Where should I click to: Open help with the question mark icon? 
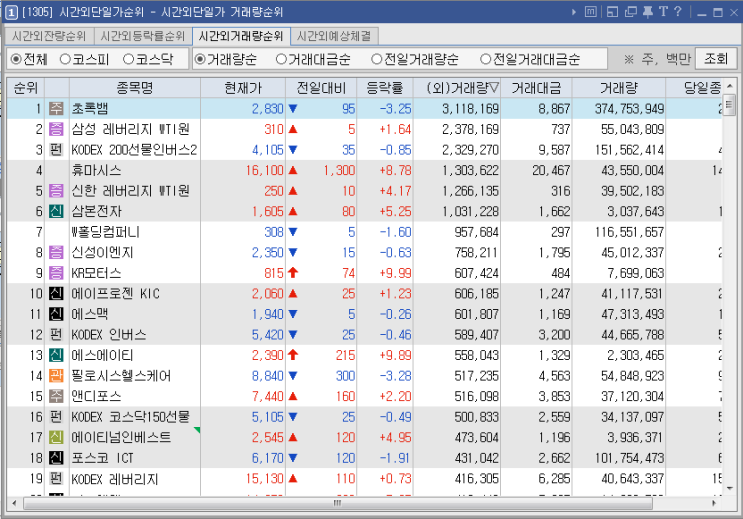point(678,12)
